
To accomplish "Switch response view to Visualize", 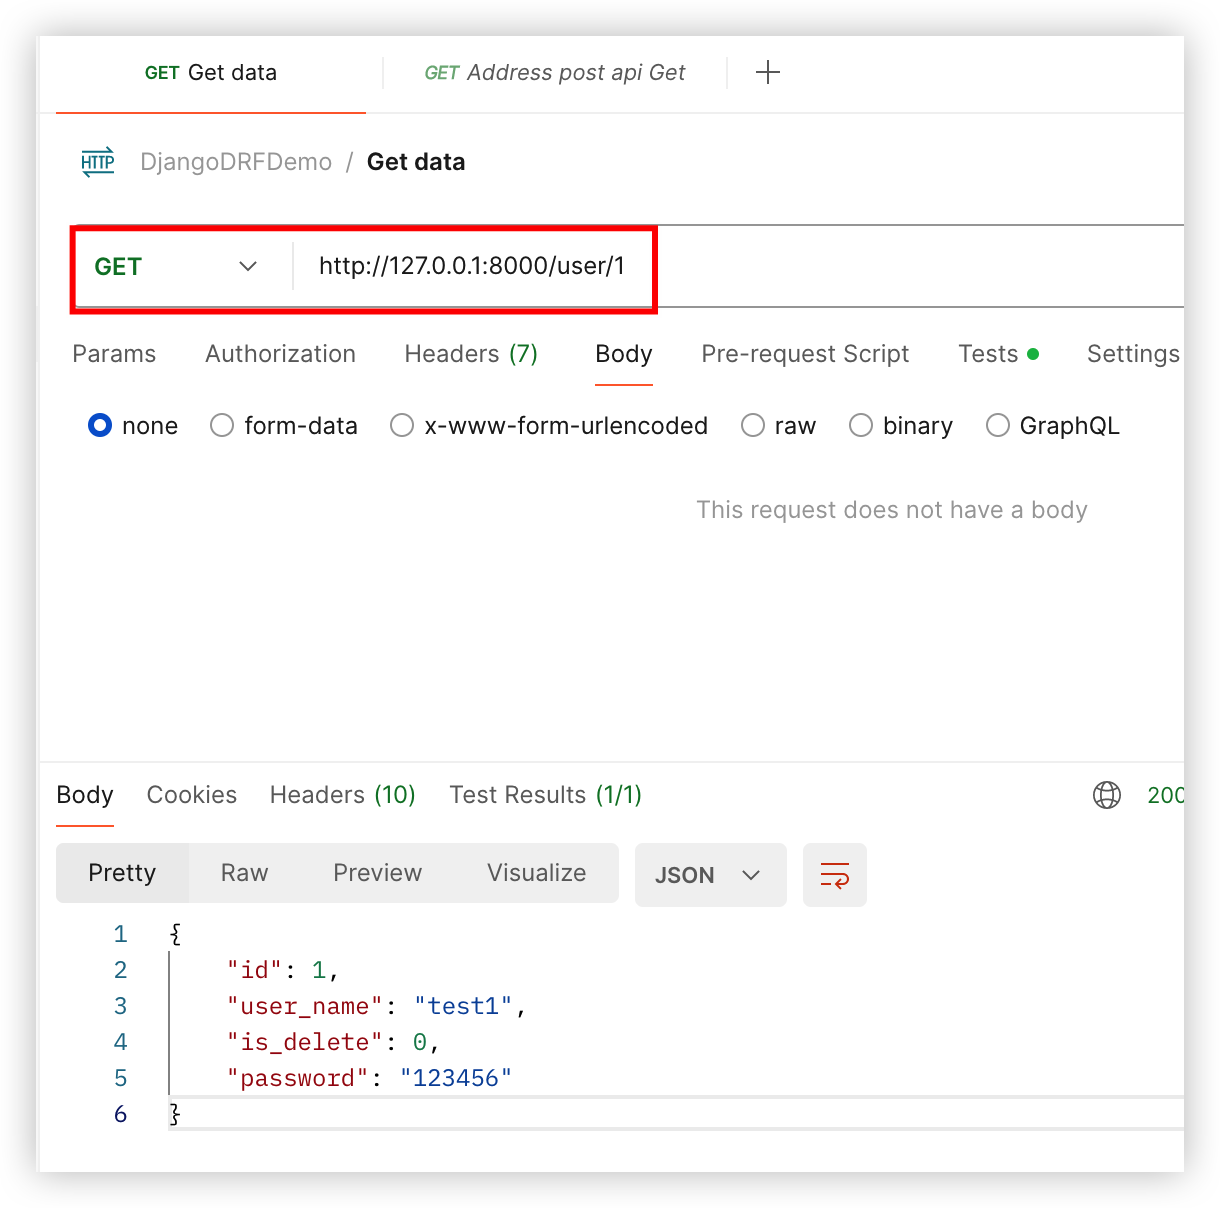I will [x=536, y=873].
